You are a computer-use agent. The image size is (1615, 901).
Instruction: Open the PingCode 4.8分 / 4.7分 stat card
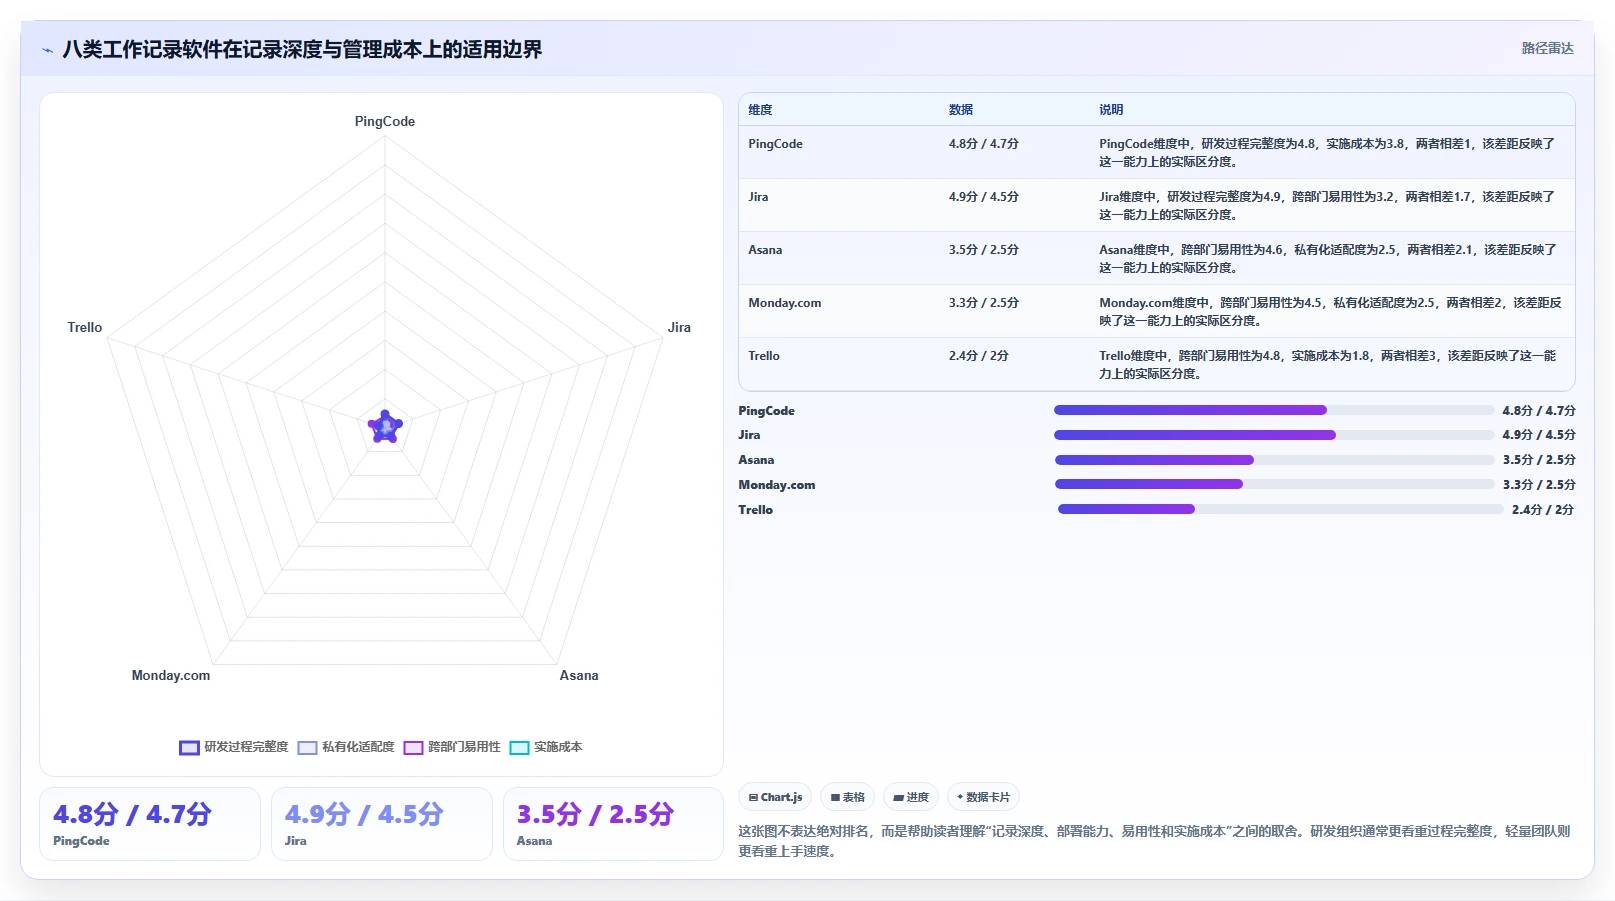pyautogui.click(x=150, y=824)
